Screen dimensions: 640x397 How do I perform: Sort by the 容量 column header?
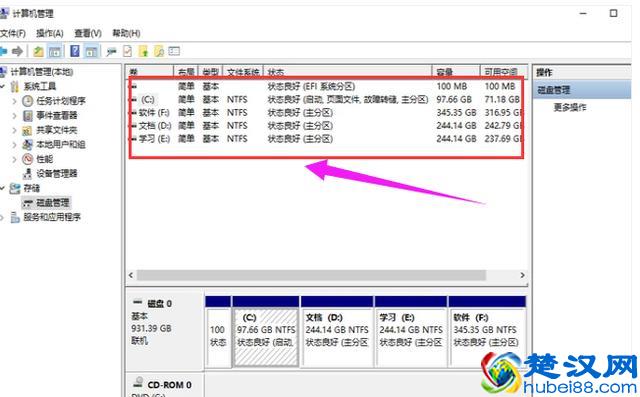[456, 71]
